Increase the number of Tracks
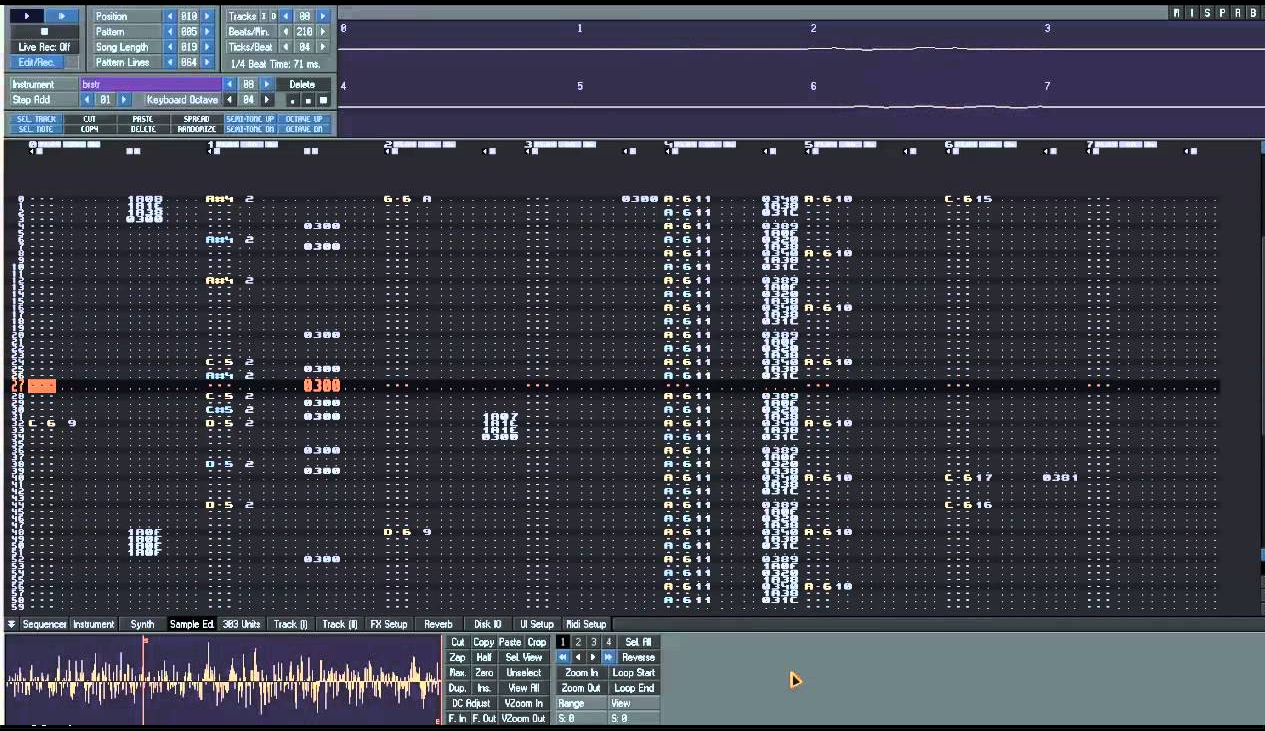Image resolution: width=1265 pixels, height=731 pixels. tap(323, 16)
